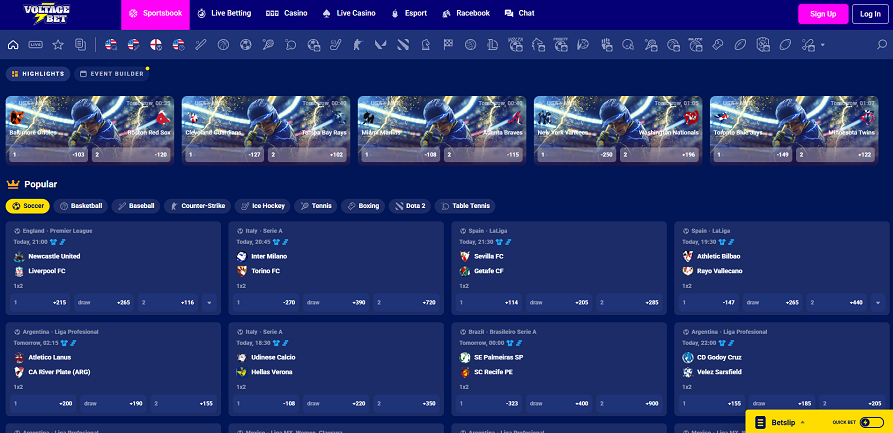Expand more markets for Athletic Bilbao match
Image resolution: width=893 pixels, height=433 pixels.
pos(878,303)
